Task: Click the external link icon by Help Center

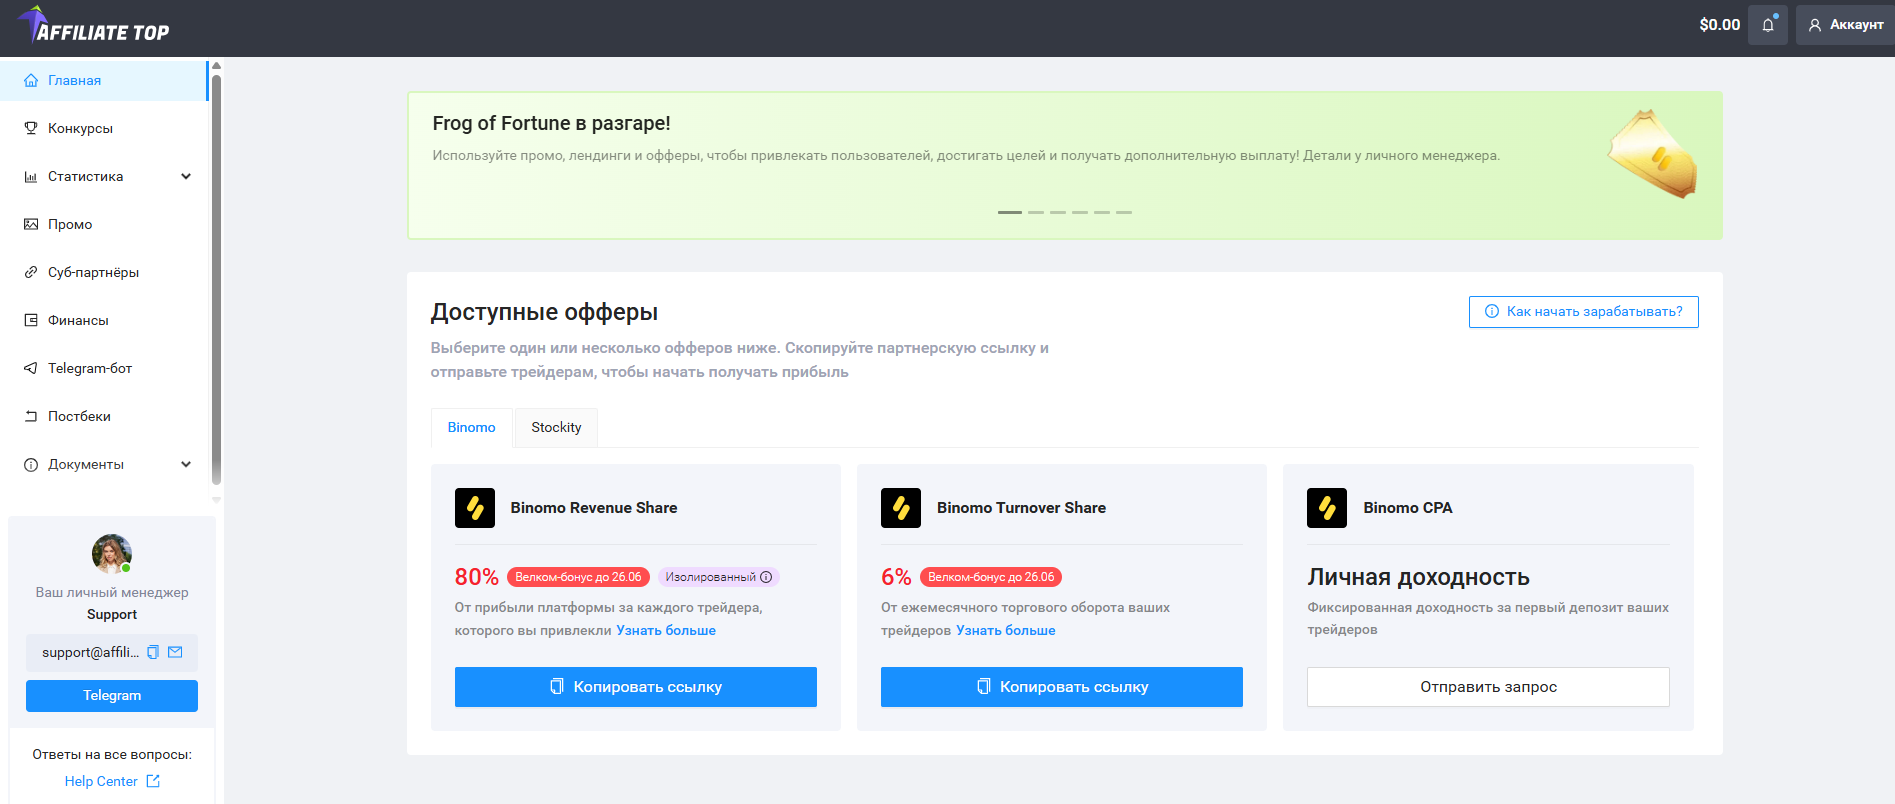Action: coord(153,781)
